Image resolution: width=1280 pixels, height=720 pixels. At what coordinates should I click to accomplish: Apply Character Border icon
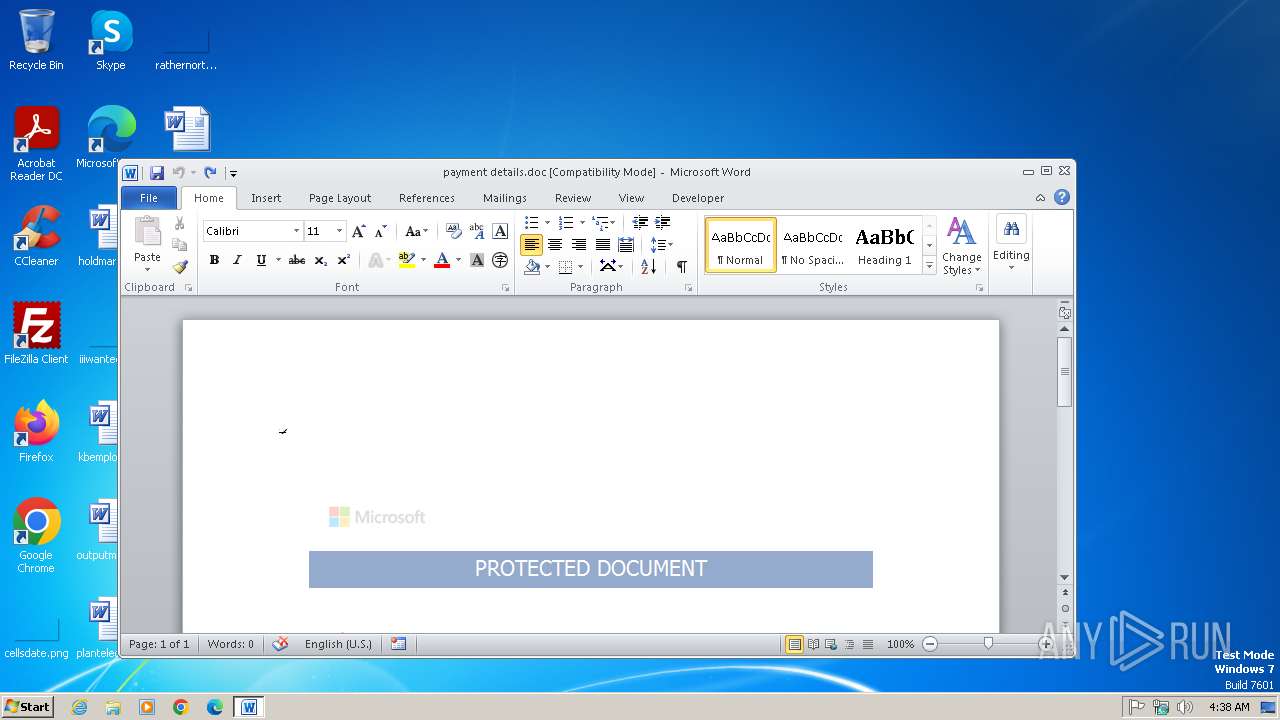501,231
